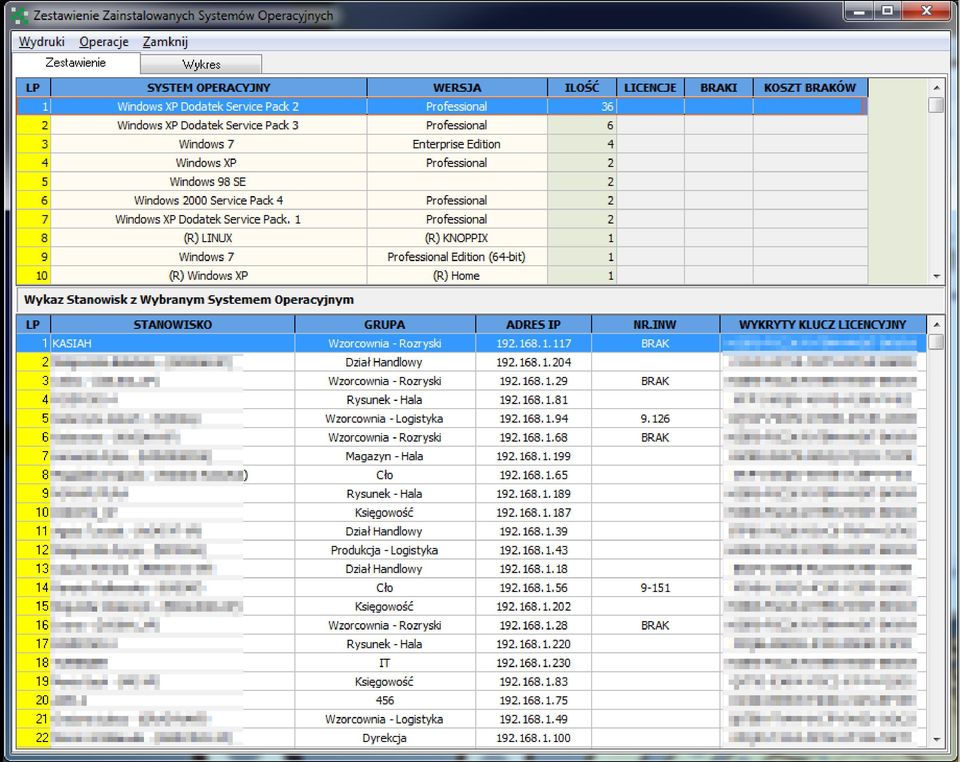The image size is (960, 762).
Task: Click the WERSJA column header
Action: coord(457,88)
